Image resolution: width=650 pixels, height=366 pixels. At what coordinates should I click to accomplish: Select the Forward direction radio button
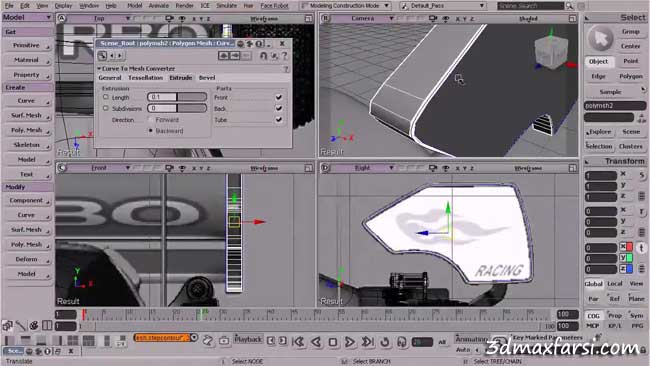click(150, 119)
